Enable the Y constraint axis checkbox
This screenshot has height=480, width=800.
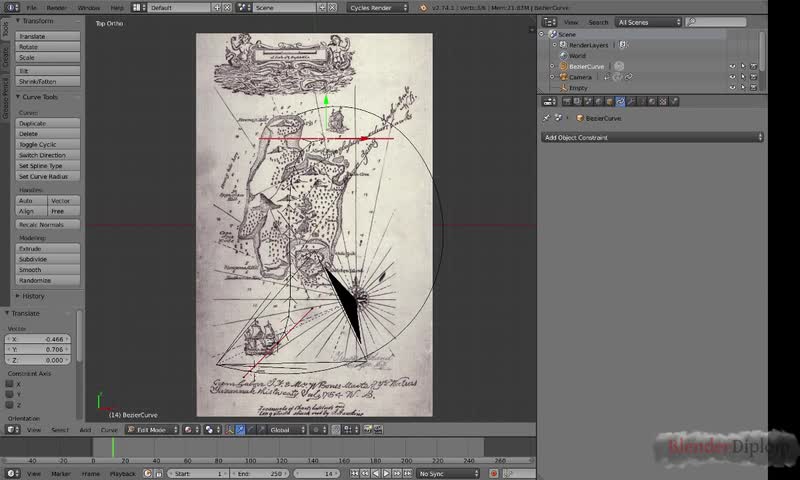pos(9,394)
